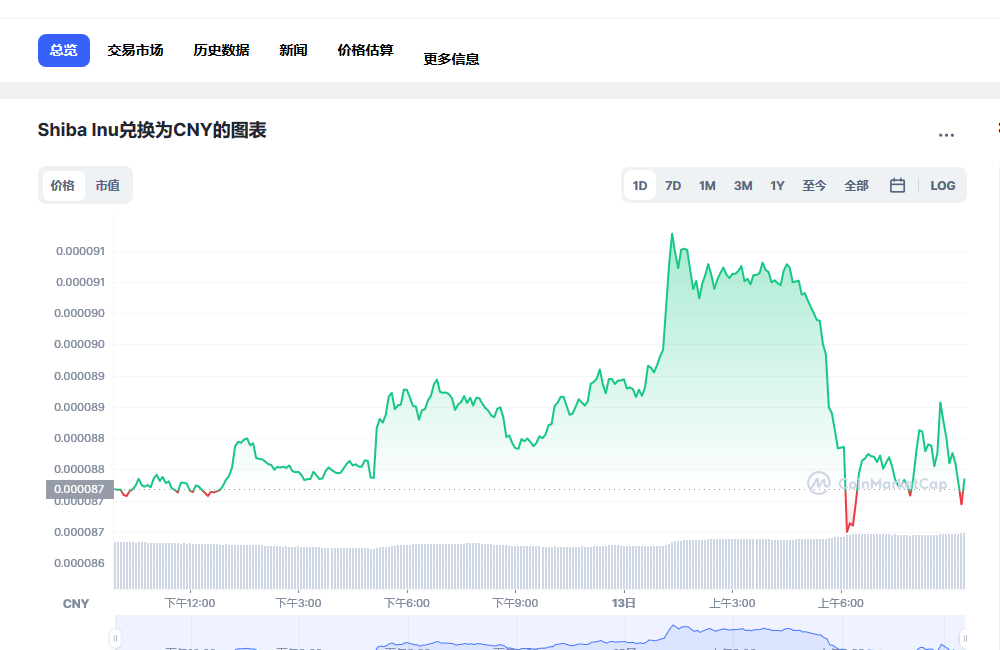Select the 7D time range
The width and height of the screenshot is (1000, 650).
pyautogui.click(x=673, y=186)
